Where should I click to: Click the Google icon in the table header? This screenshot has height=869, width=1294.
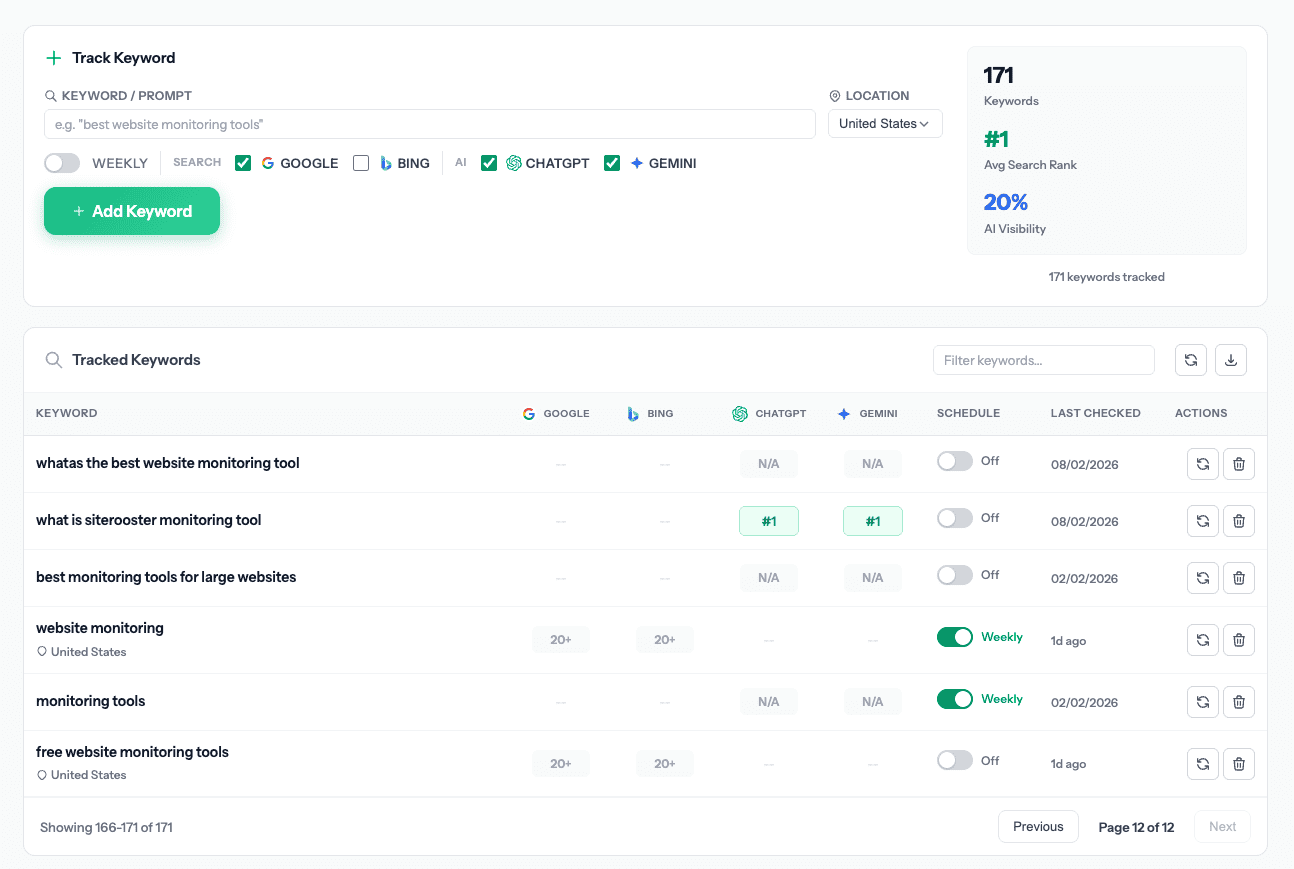528,413
